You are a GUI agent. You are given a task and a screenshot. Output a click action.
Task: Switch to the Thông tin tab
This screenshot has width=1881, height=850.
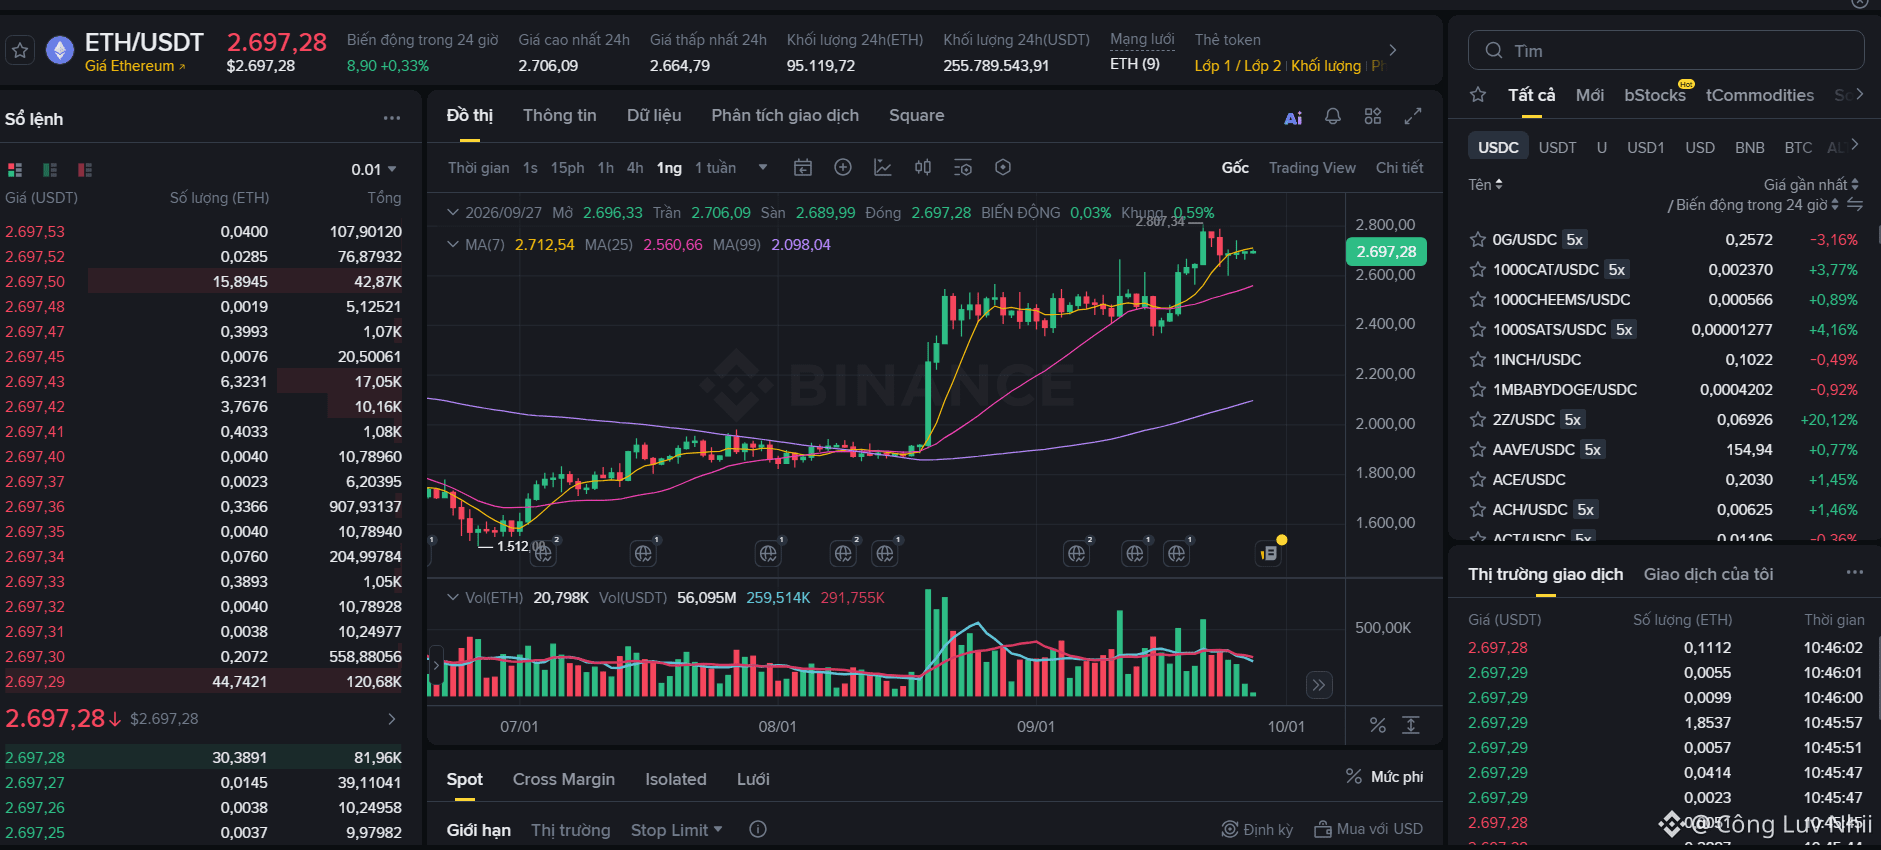pos(560,116)
